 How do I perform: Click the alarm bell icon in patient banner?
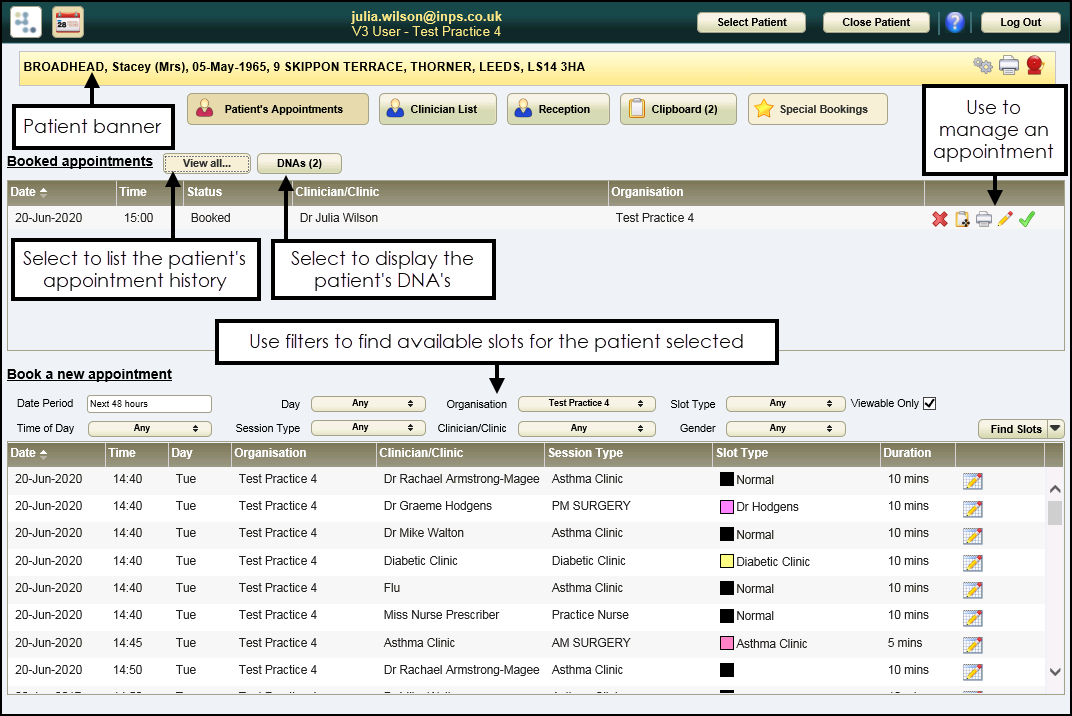(x=1035, y=66)
